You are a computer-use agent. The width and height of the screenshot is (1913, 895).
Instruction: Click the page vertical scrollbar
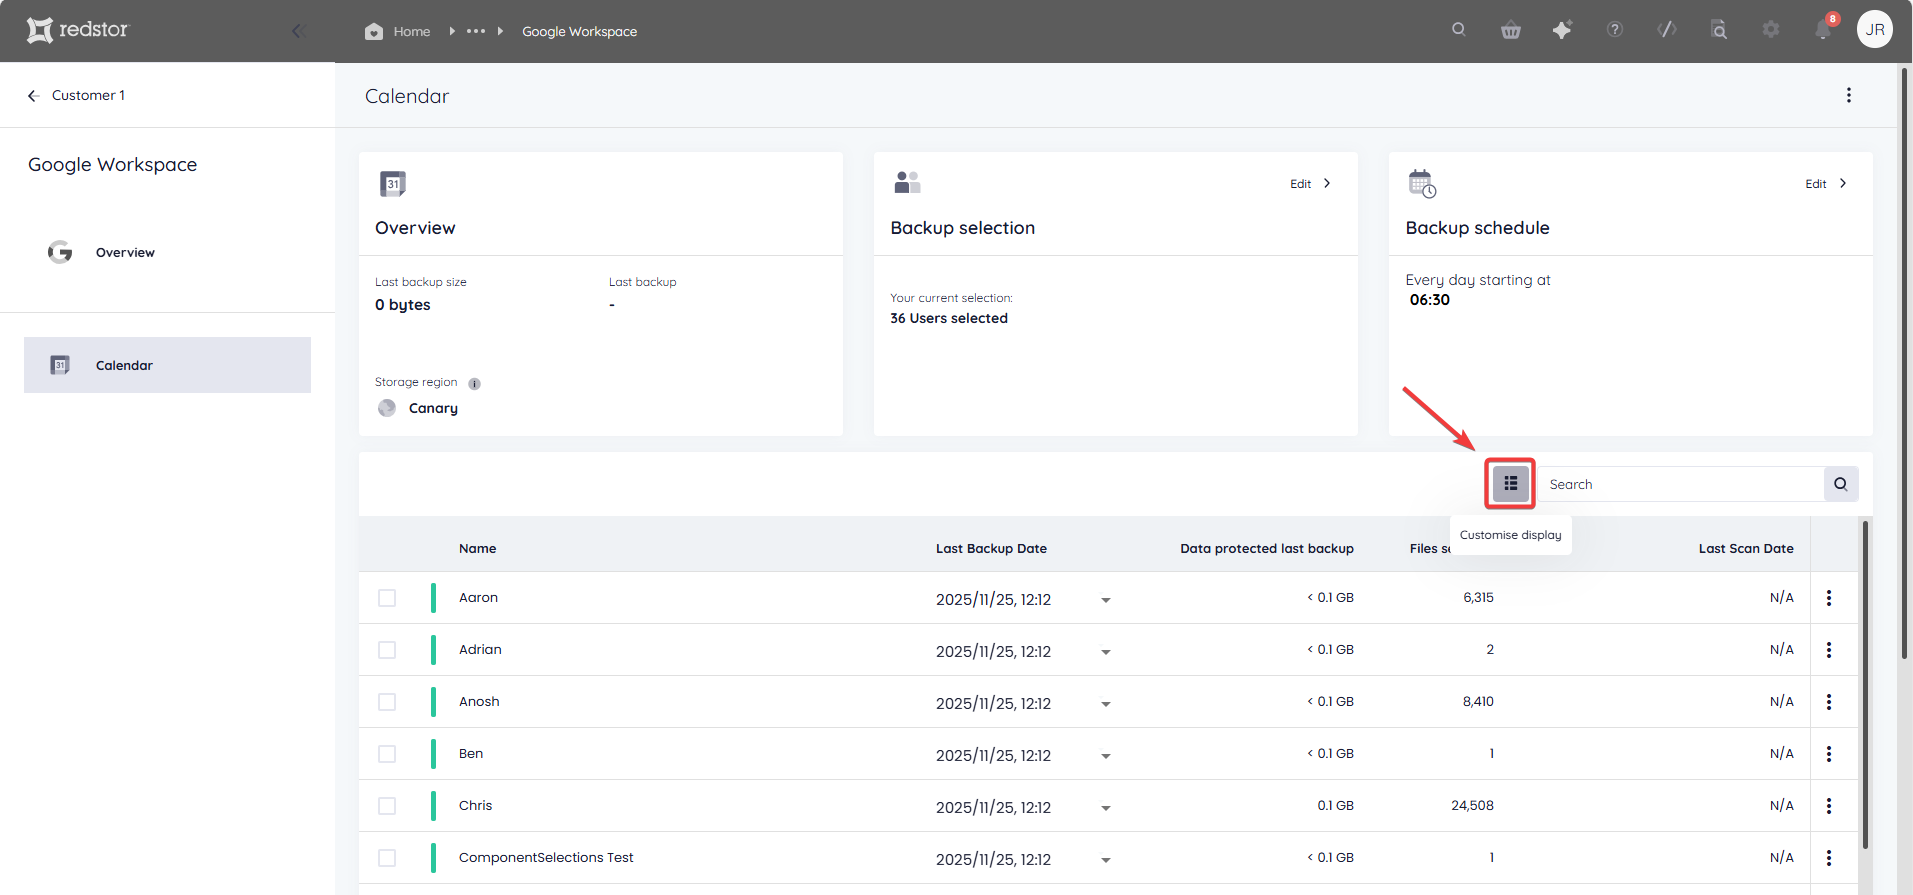tap(1904, 363)
